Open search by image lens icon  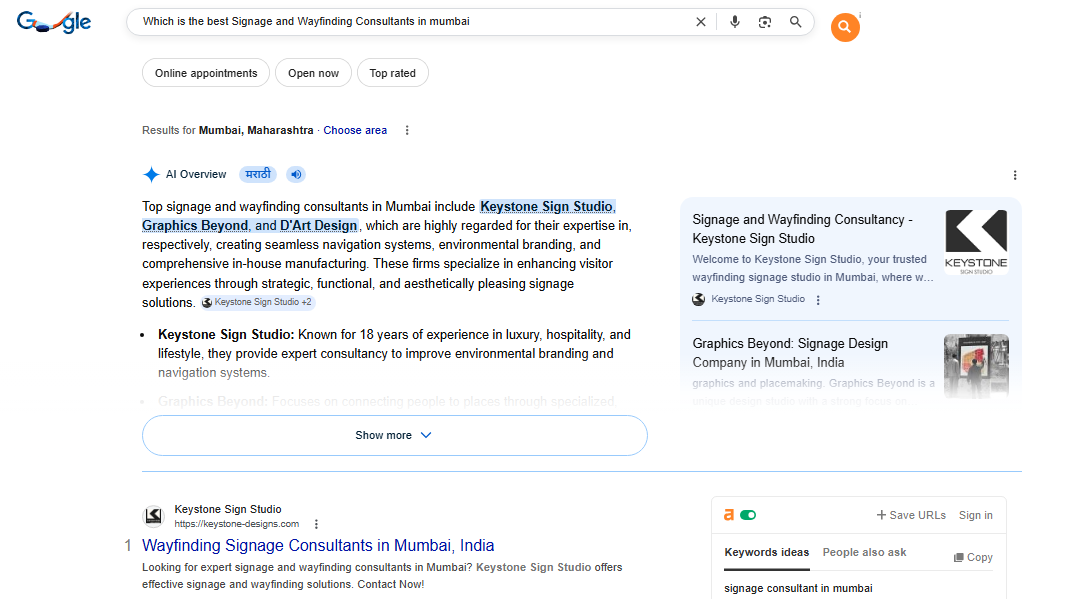coord(765,22)
